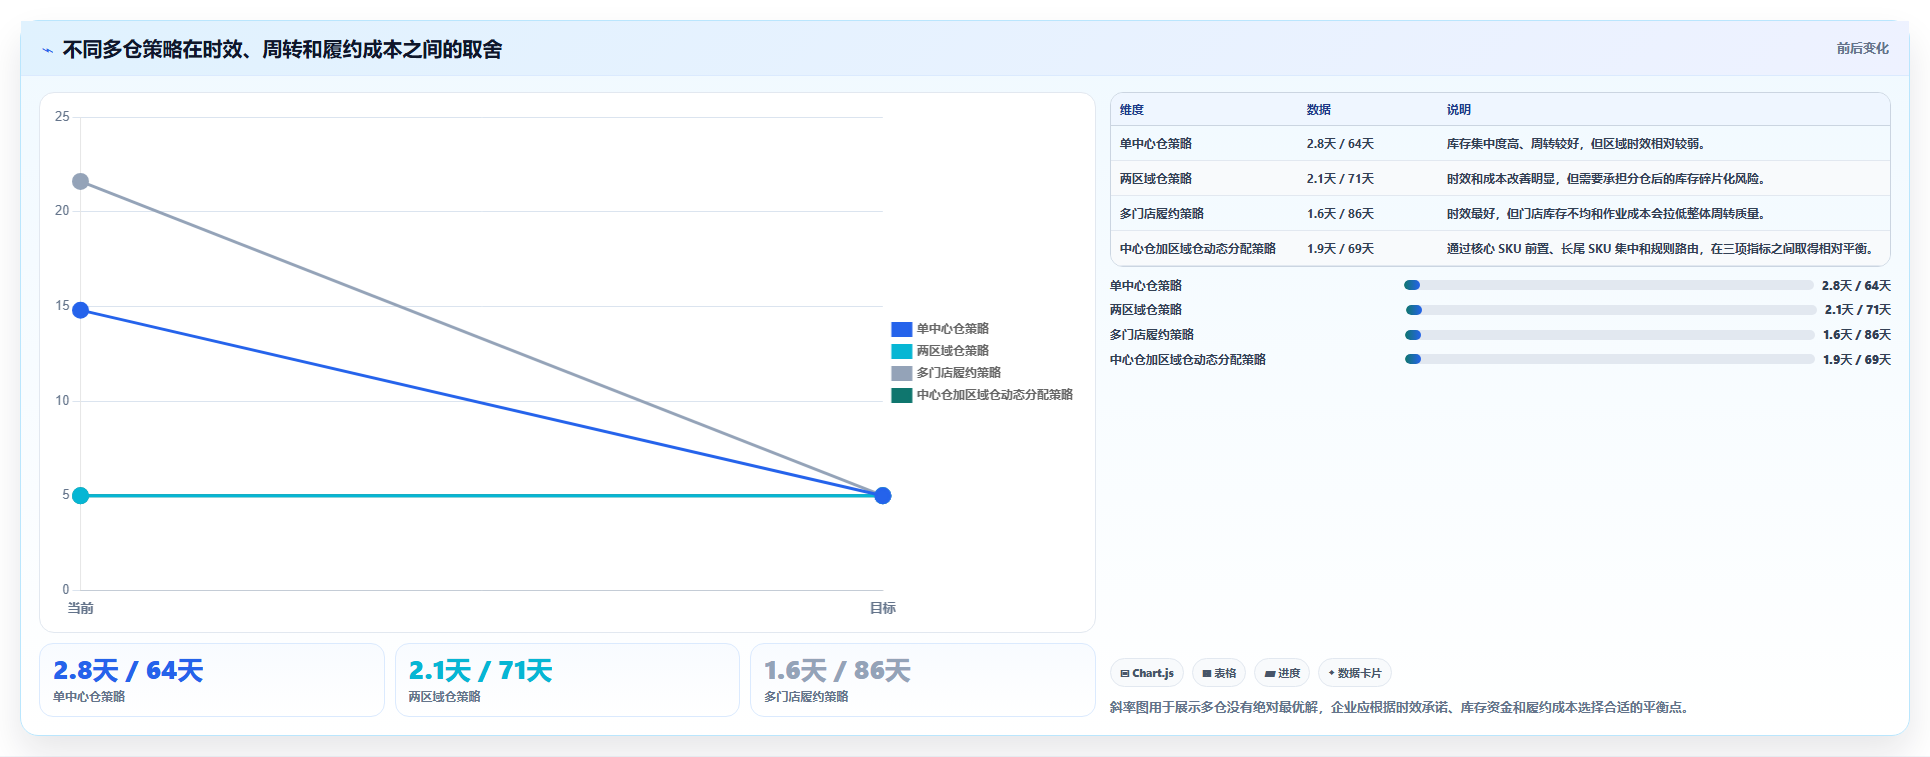
Task: Click the 单中心仓策略 progress bar
Action: [1608, 285]
